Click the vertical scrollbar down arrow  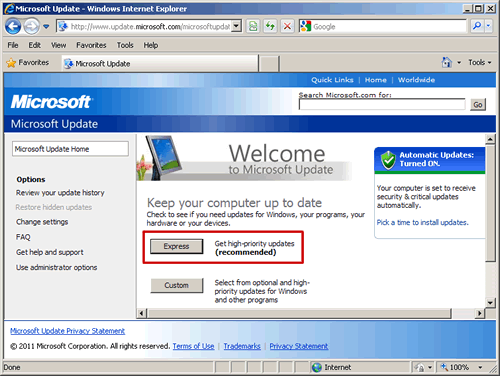[490, 303]
